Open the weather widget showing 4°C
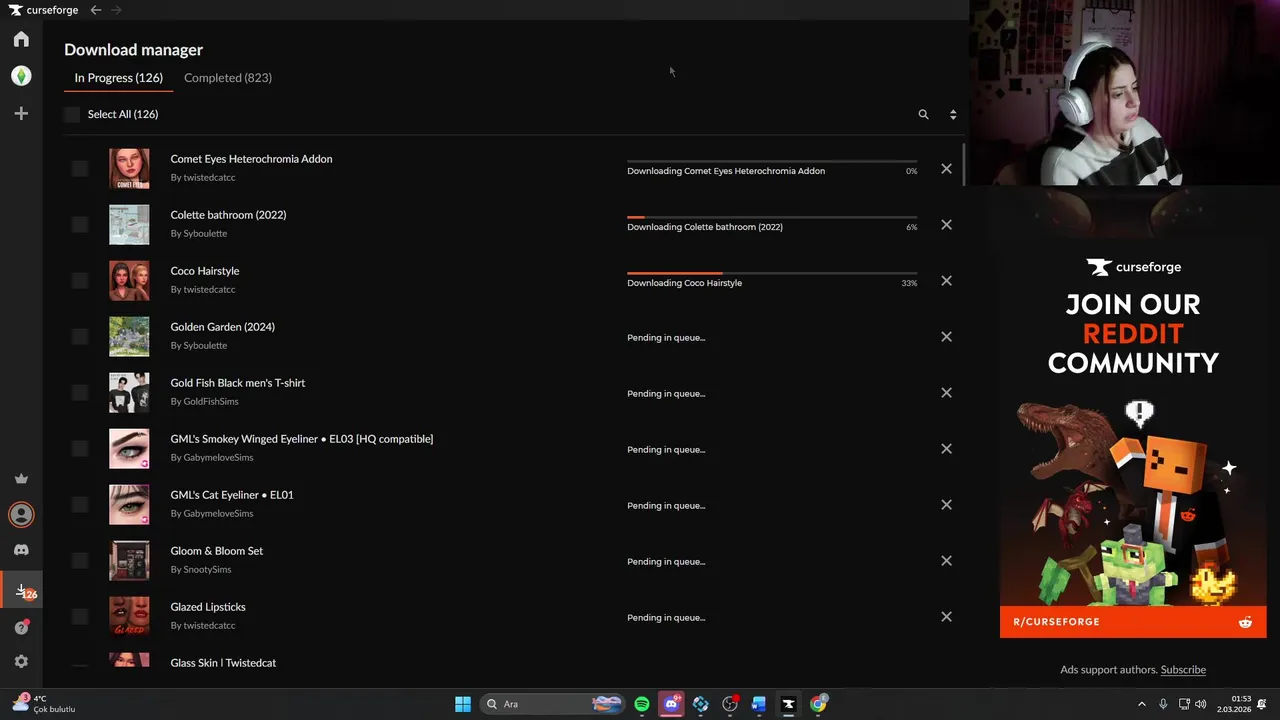 (x=44, y=704)
